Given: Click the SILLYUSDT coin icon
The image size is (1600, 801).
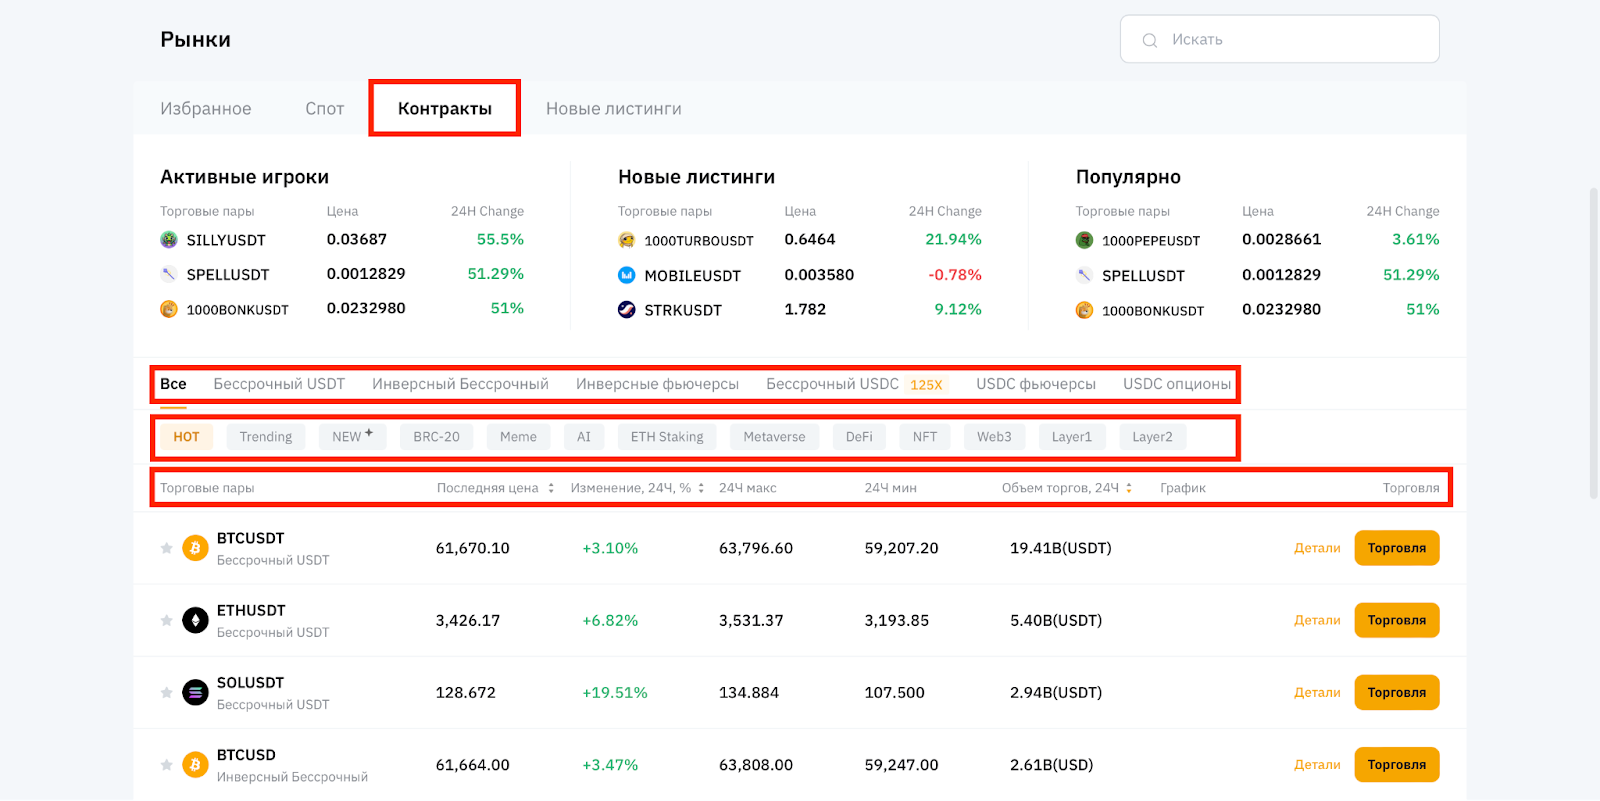Looking at the screenshot, I should (169, 240).
